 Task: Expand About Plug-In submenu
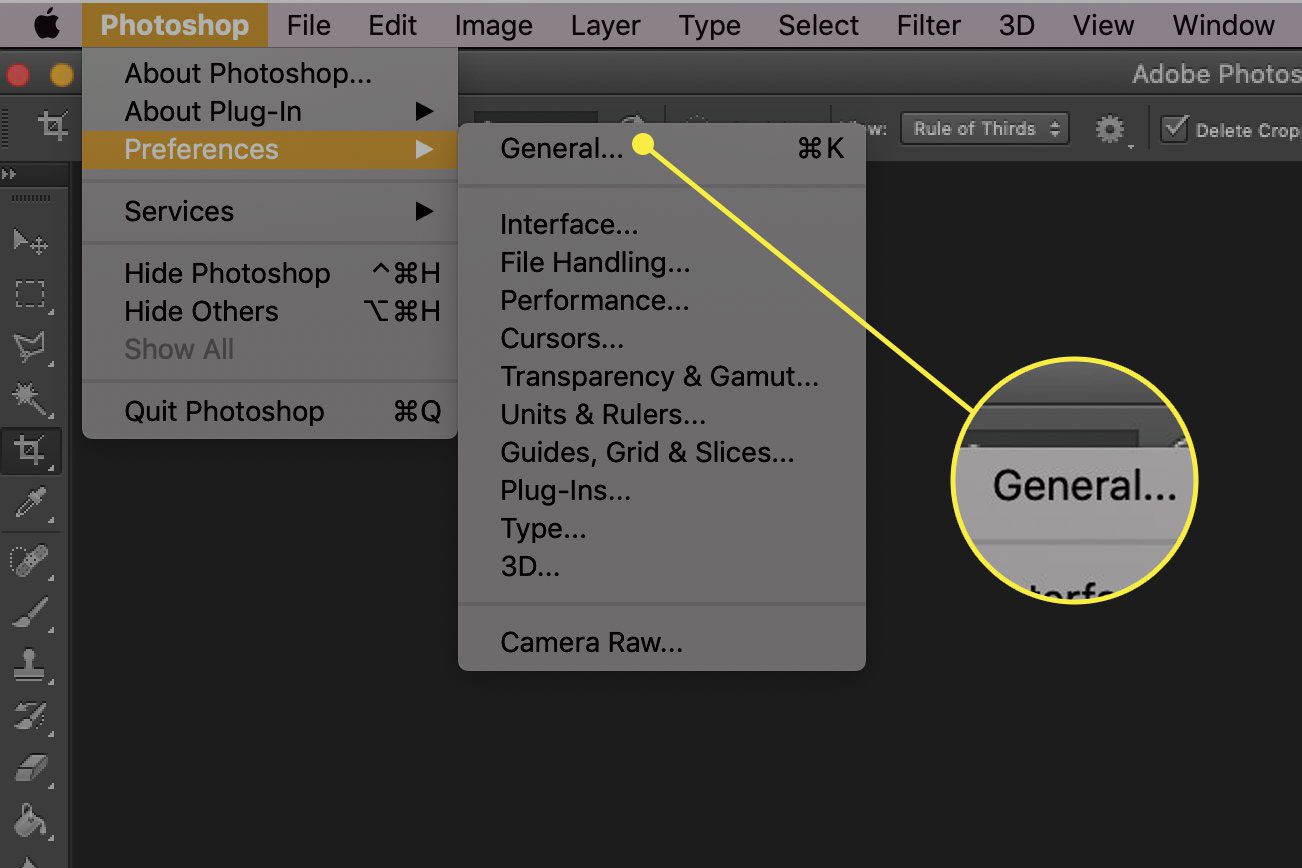(x=269, y=111)
